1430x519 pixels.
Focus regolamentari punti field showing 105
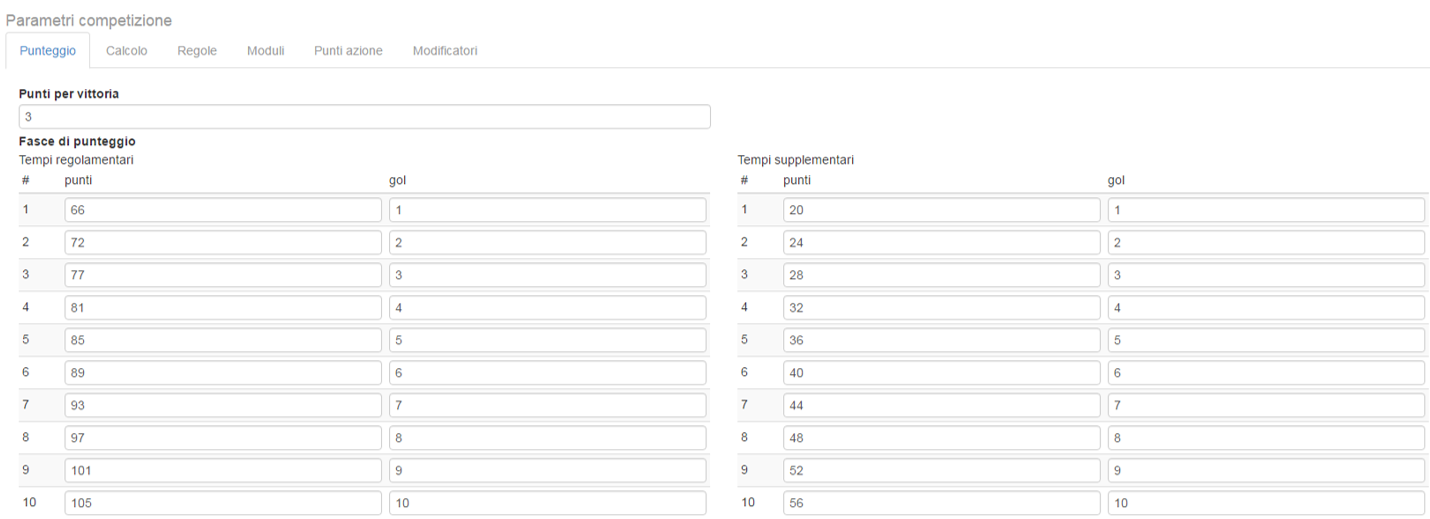(x=223, y=503)
